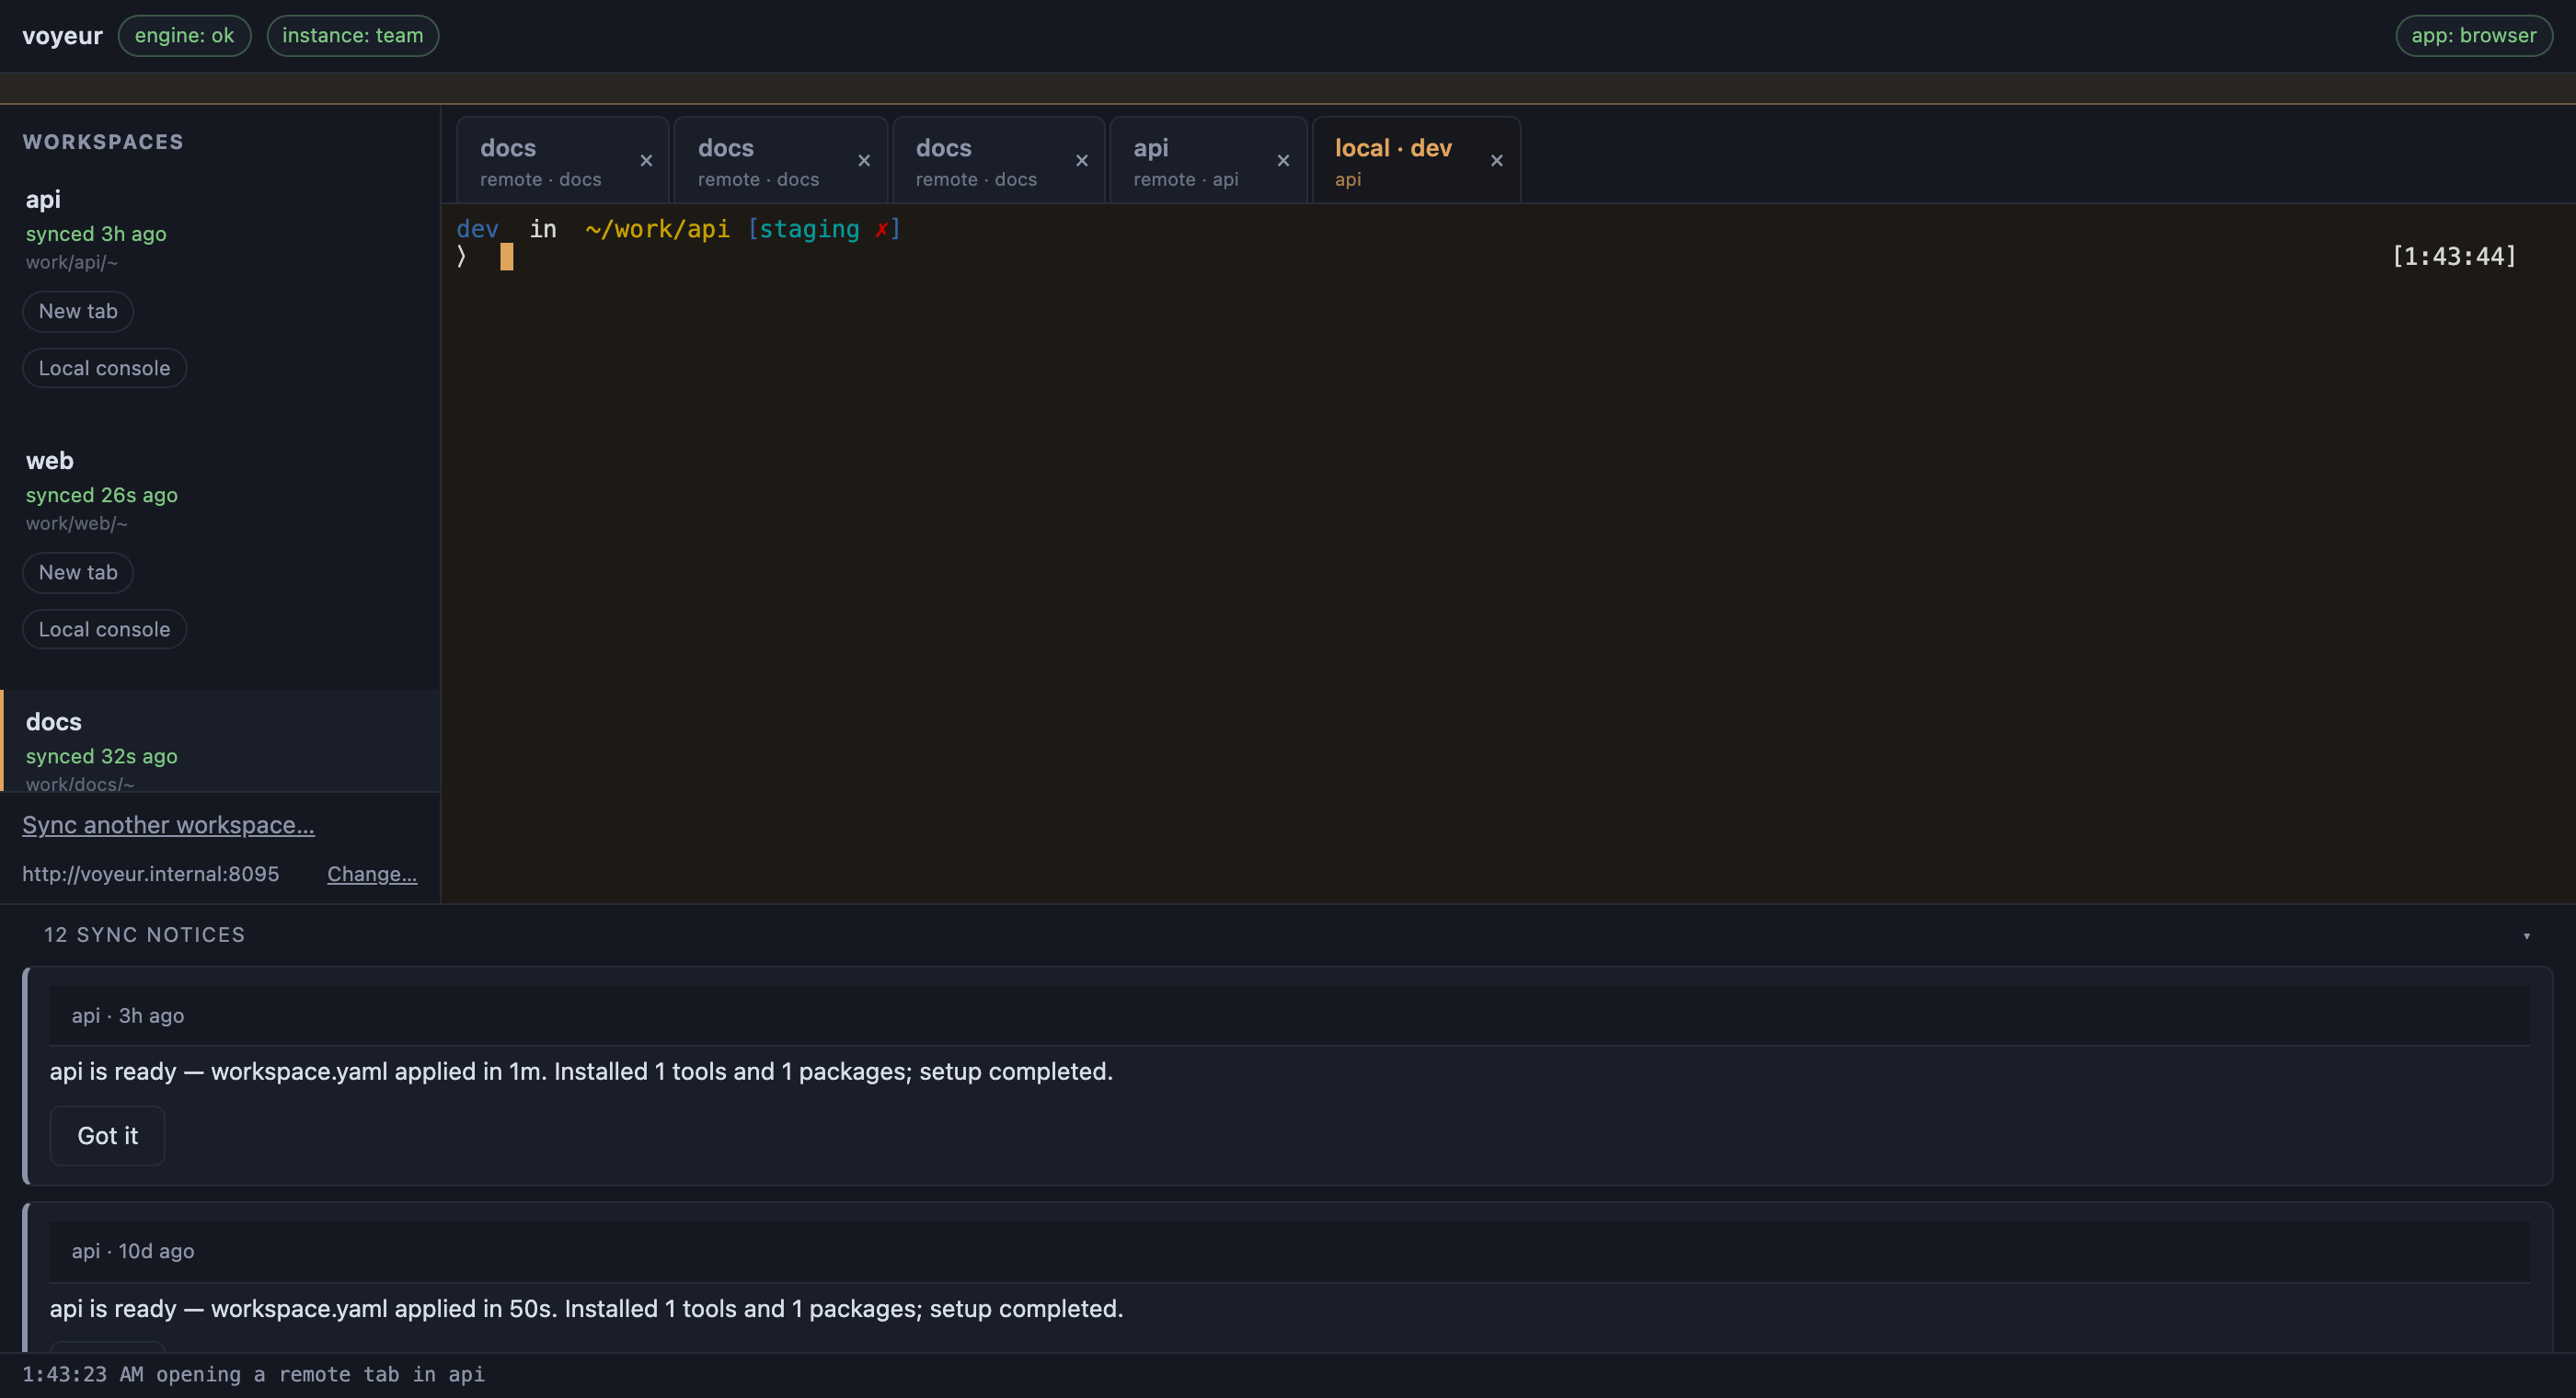Open New tab under web workspace
Image resolution: width=2576 pixels, height=1398 pixels.
pyautogui.click(x=78, y=572)
